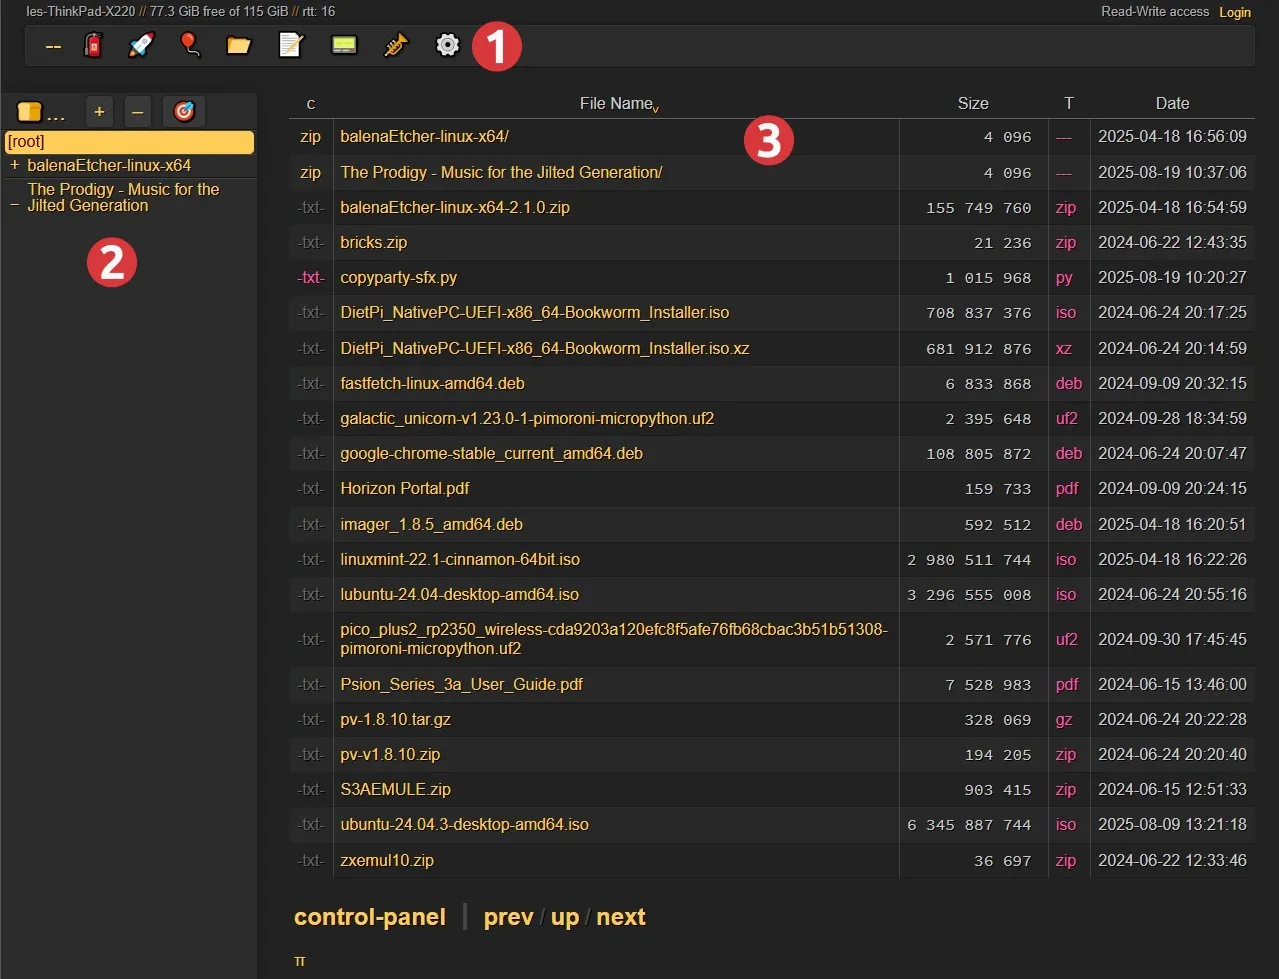Expand balenaEtcher-linux-x64 with its '+' sign
This screenshot has width=1279, height=979.
point(15,165)
